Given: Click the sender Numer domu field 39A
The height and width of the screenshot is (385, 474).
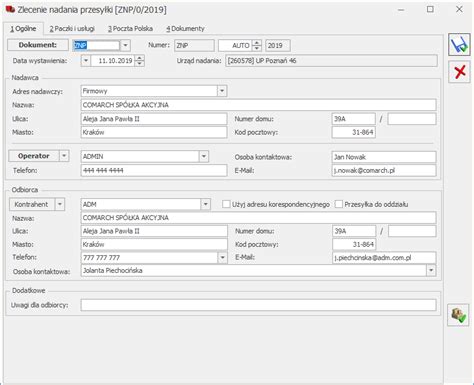Looking at the screenshot, I should pos(354,119).
